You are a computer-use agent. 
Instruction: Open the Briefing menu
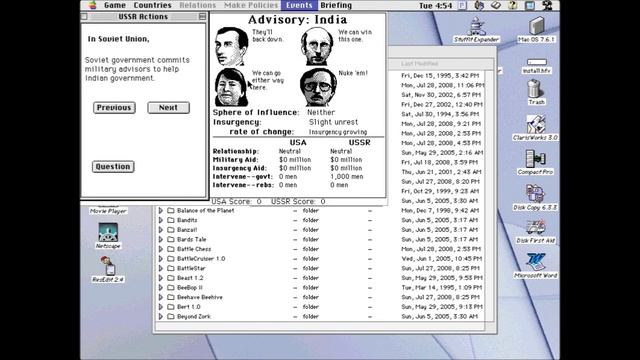point(336,5)
